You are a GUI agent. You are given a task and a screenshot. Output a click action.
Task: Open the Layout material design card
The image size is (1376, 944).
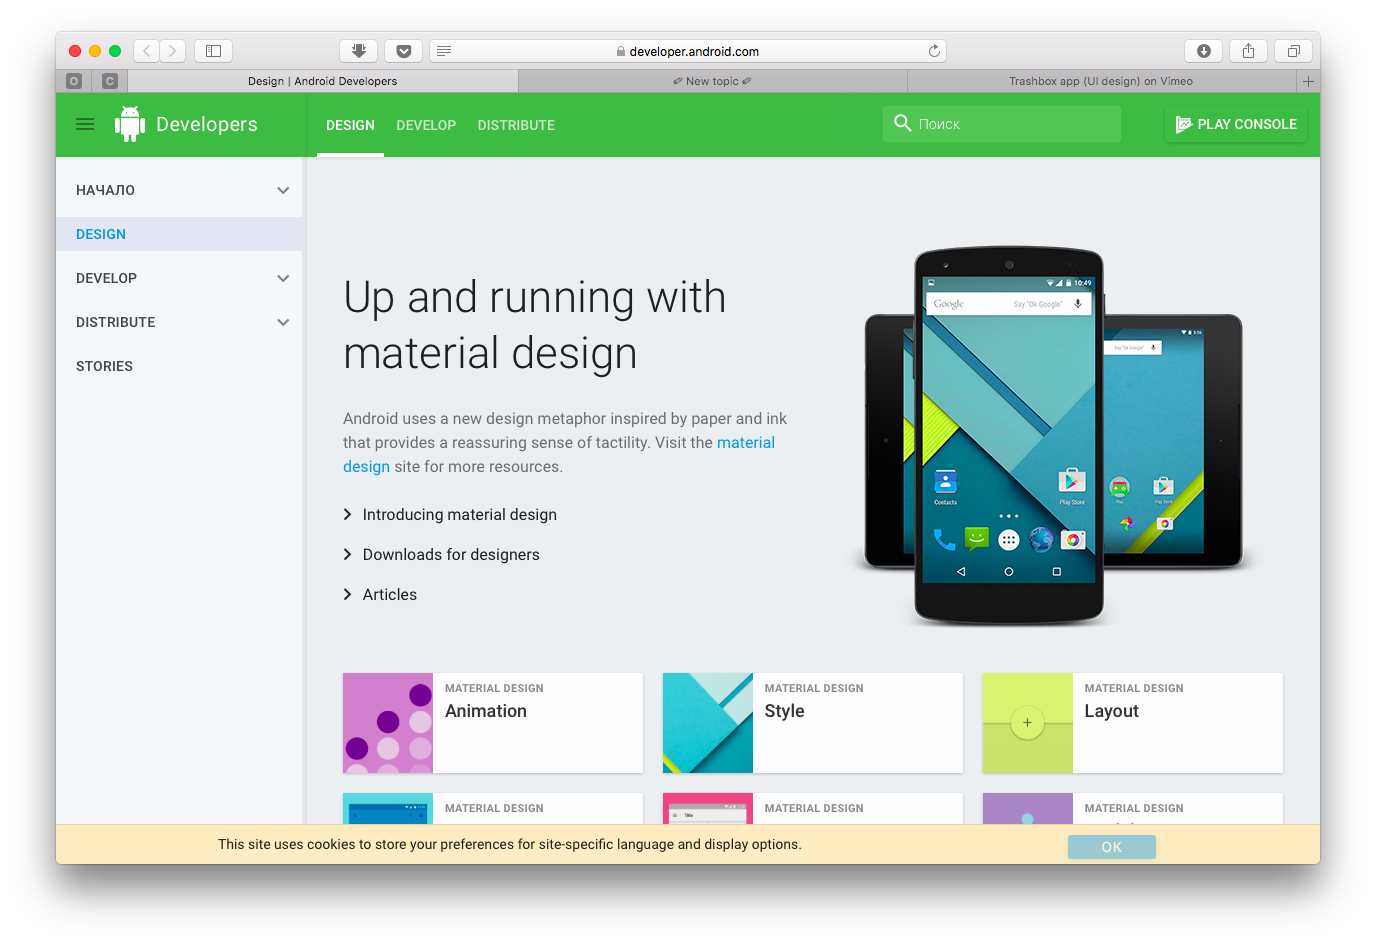click(1133, 723)
